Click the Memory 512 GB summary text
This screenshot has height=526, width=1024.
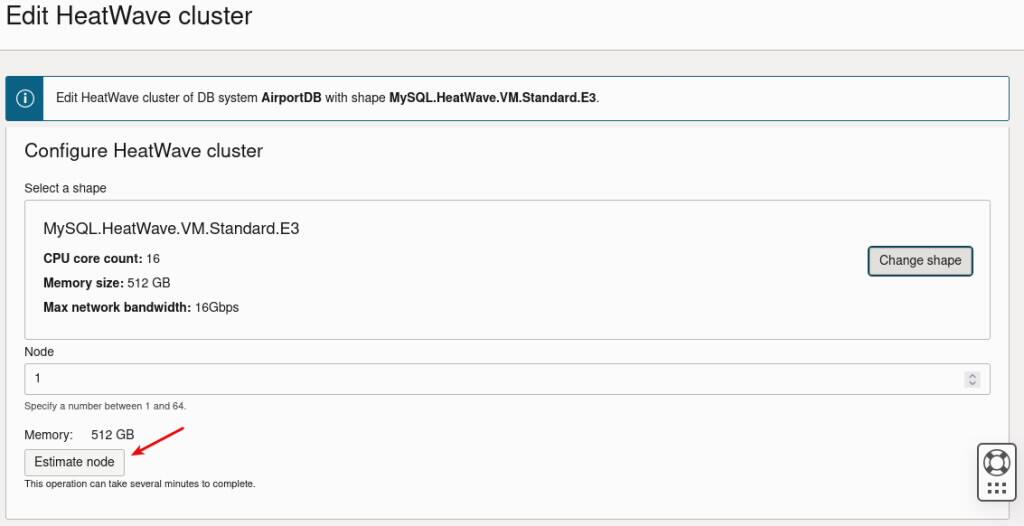tap(80, 435)
